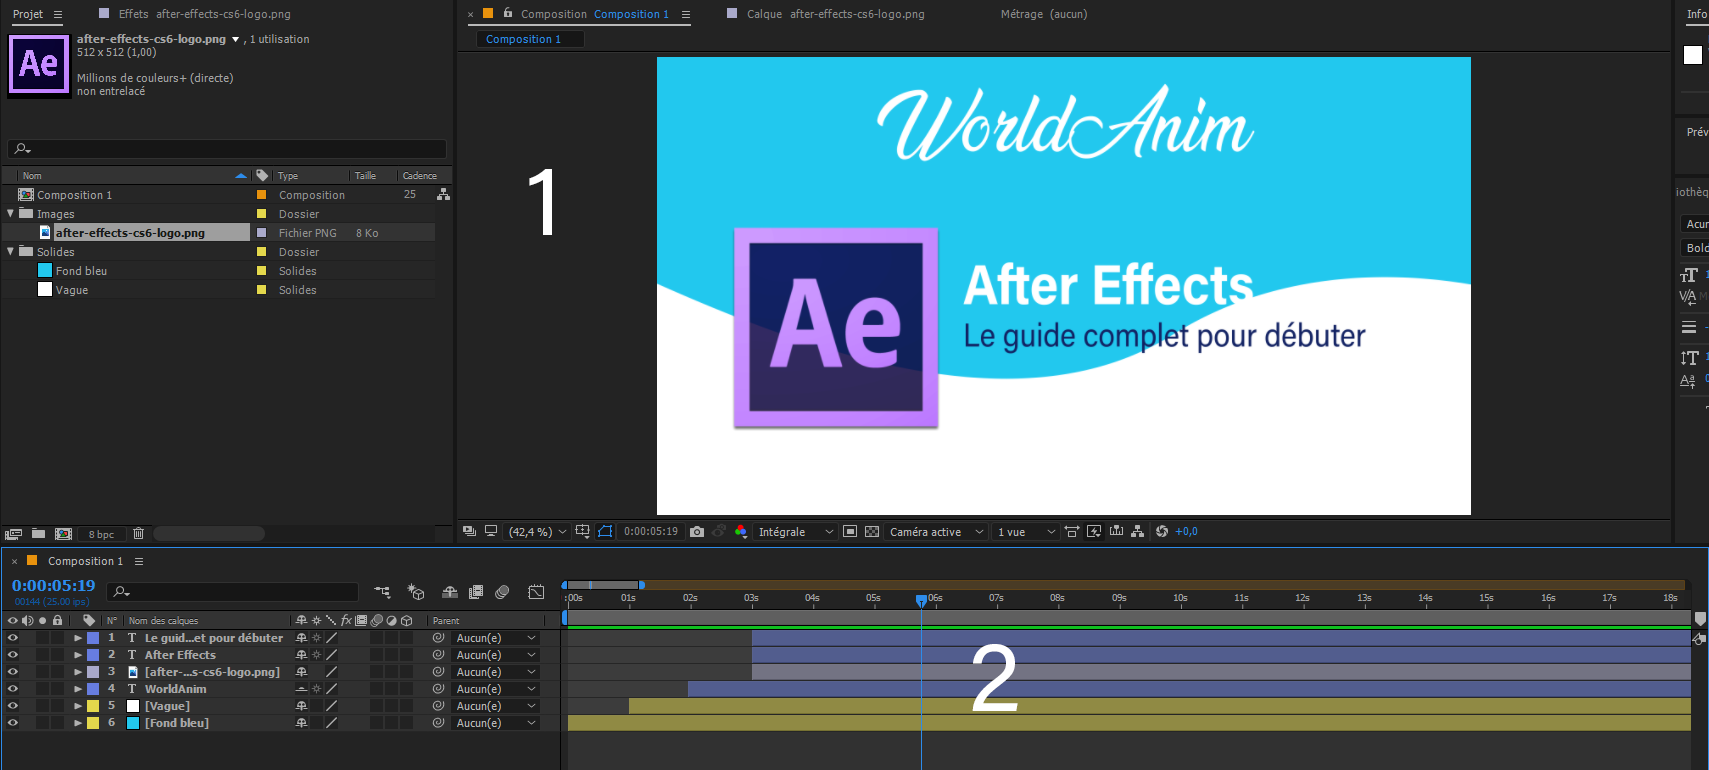Click the Fond bleu solid color swatch in Project

pyautogui.click(x=45, y=270)
